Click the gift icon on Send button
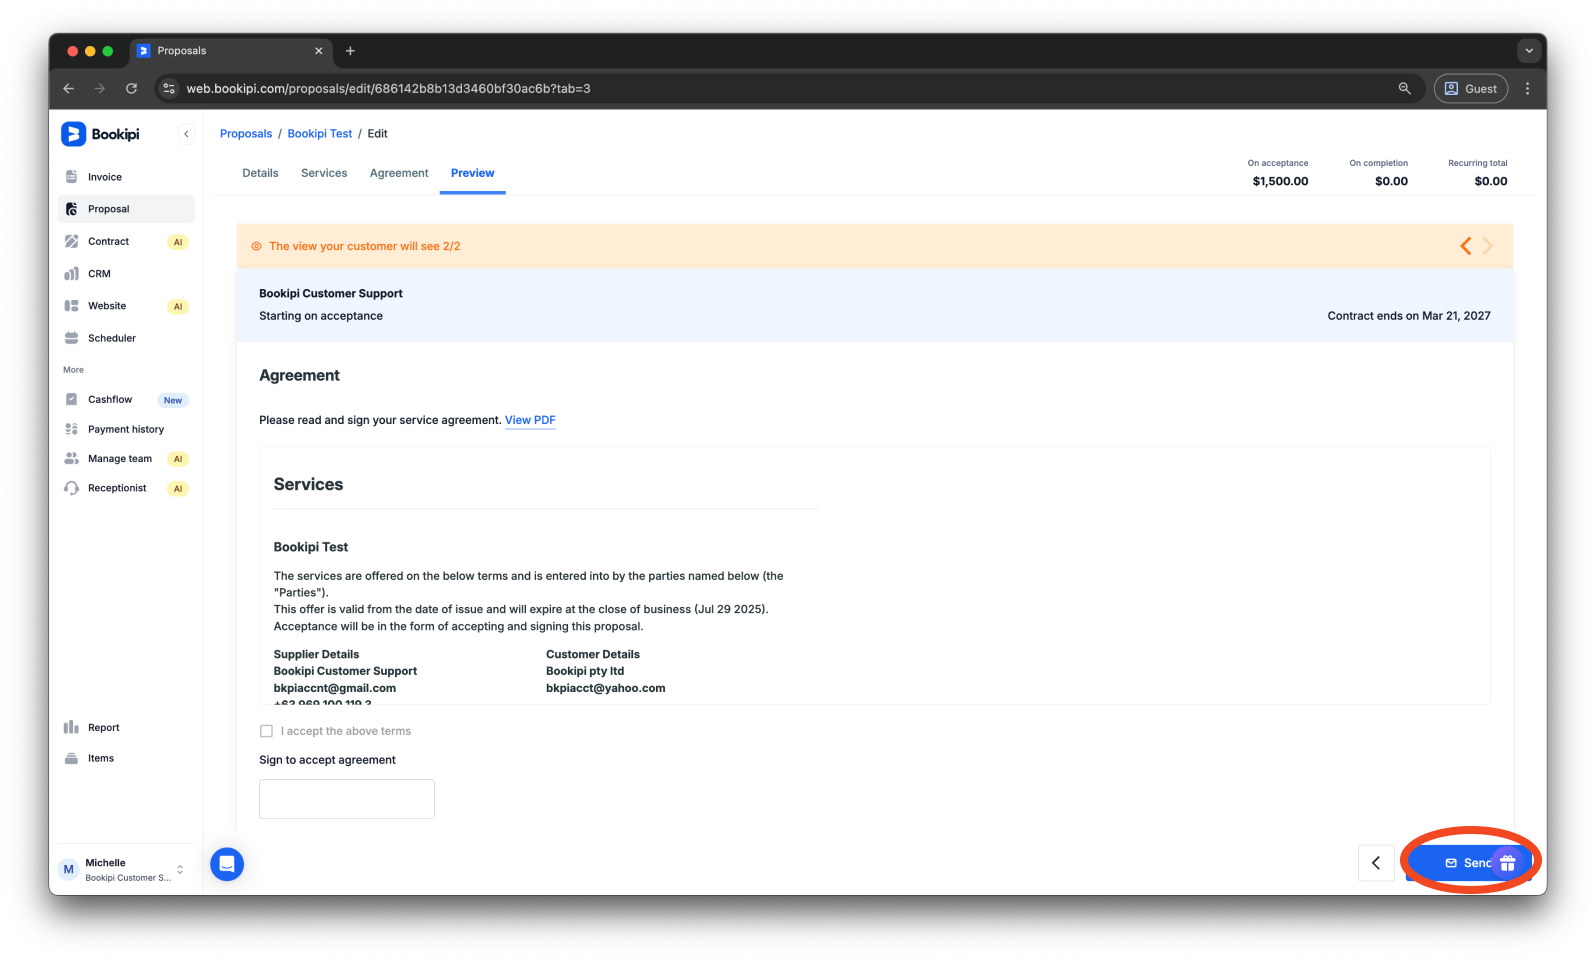This screenshot has width=1596, height=960. (1508, 863)
